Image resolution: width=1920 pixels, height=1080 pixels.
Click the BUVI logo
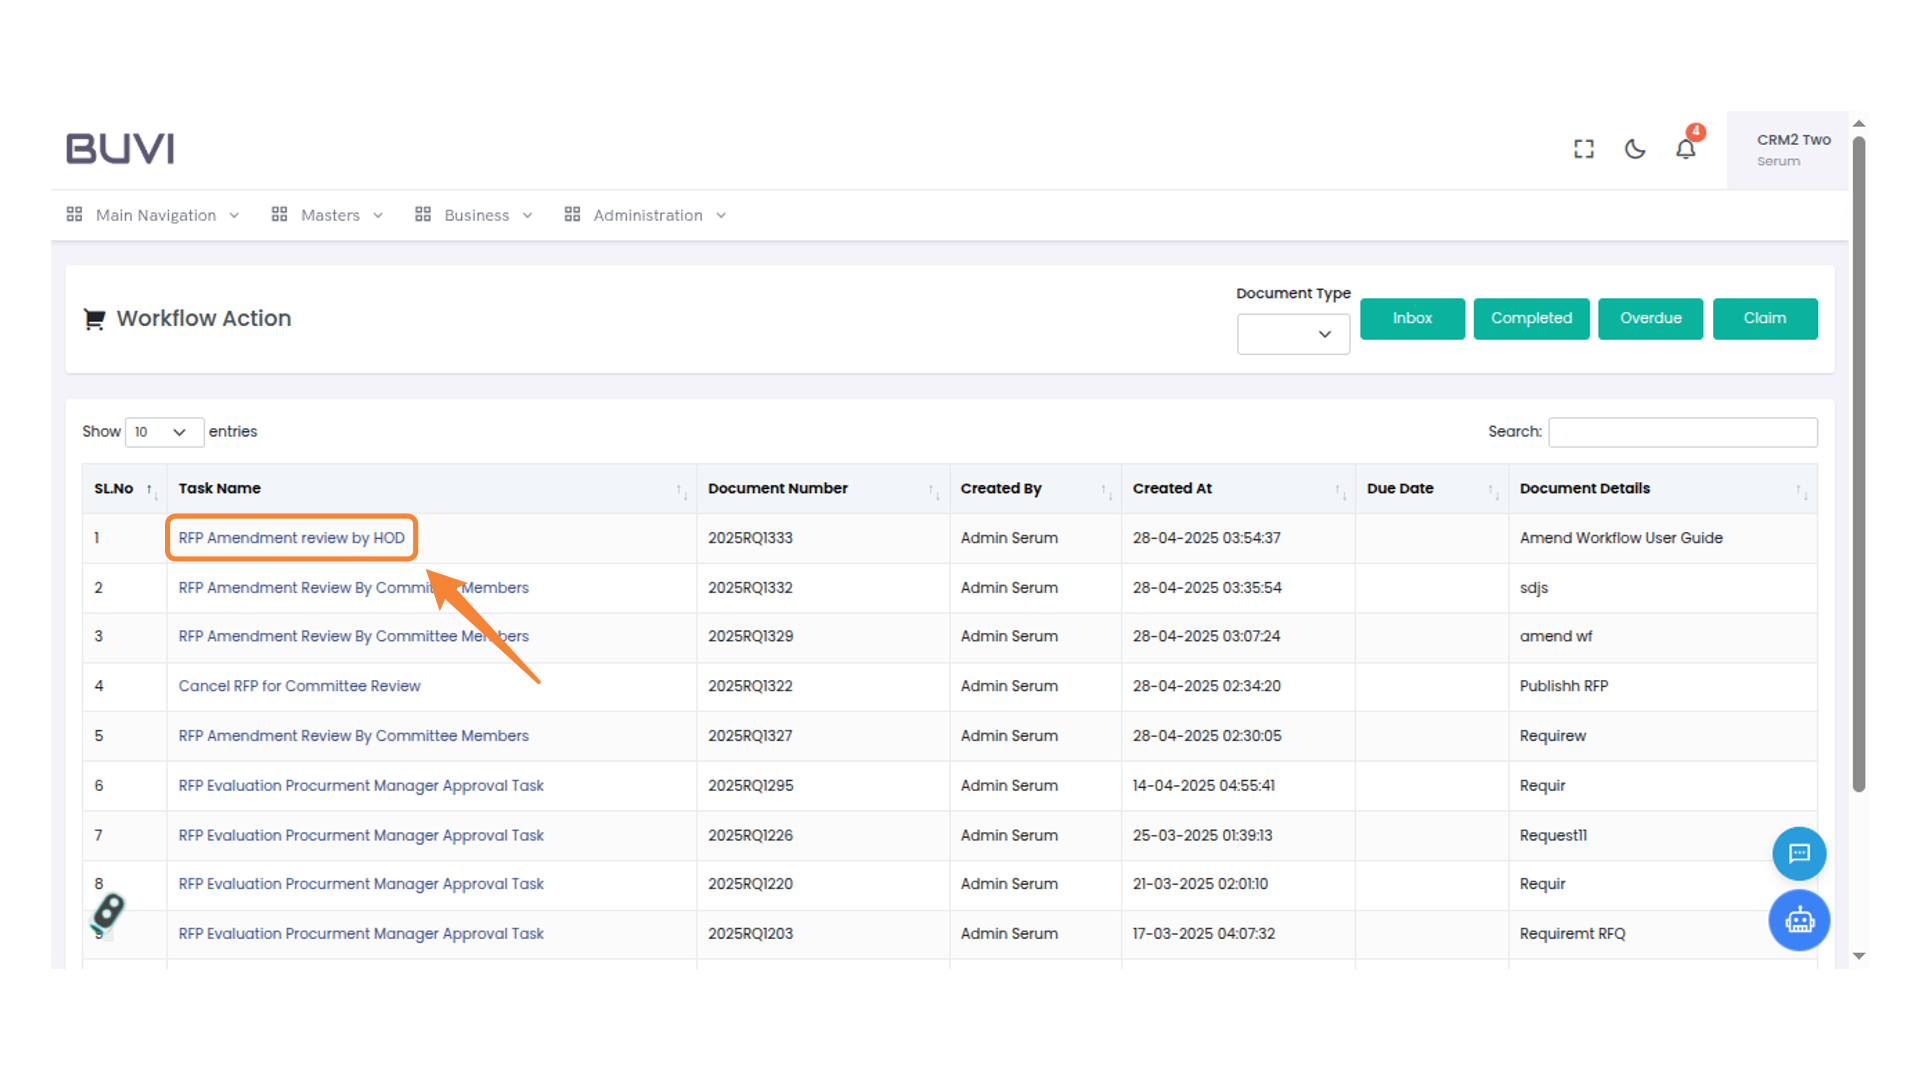point(120,148)
